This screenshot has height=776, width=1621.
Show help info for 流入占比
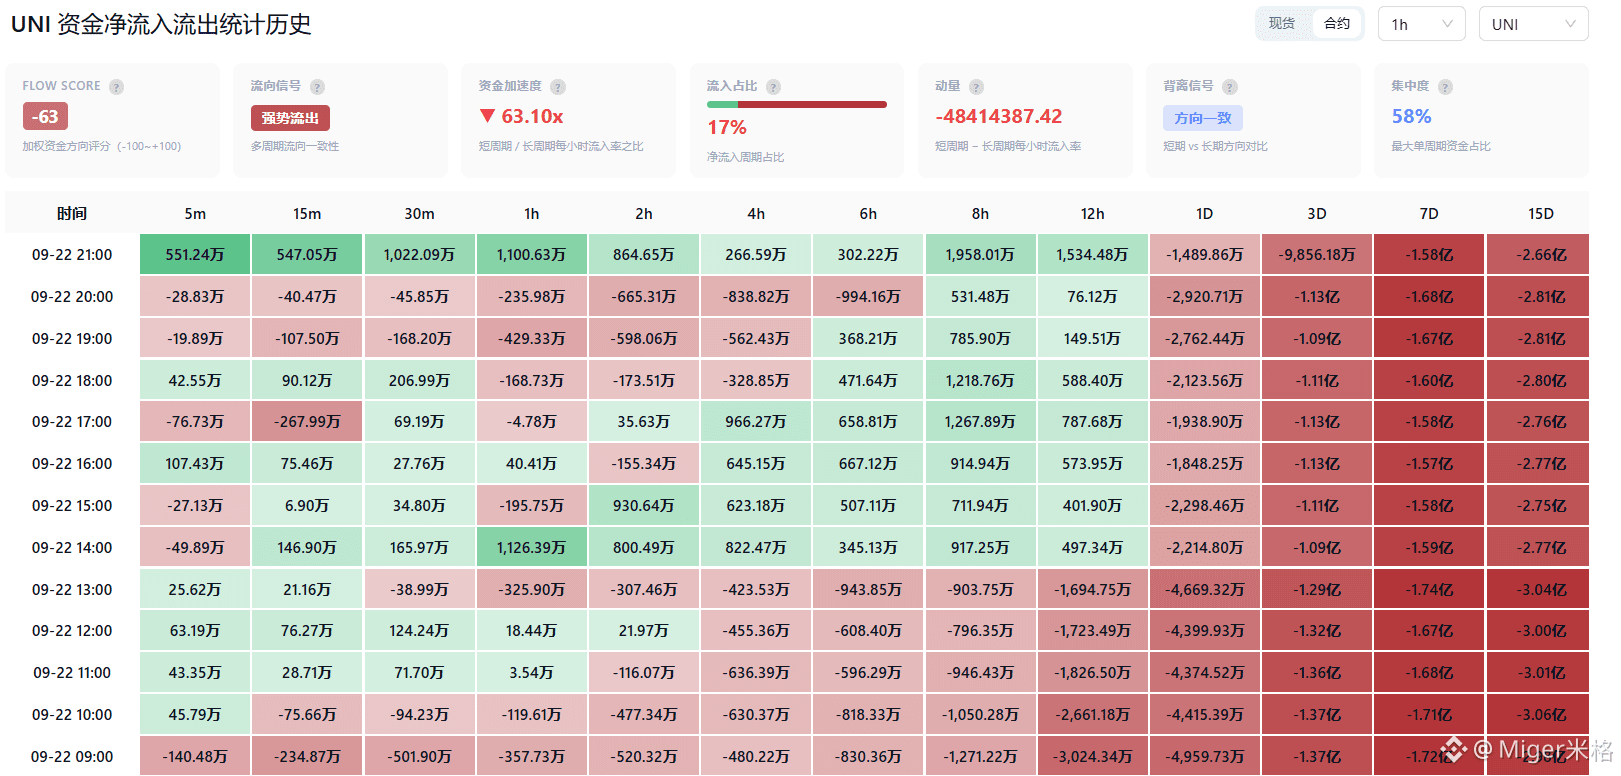[x=773, y=87]
